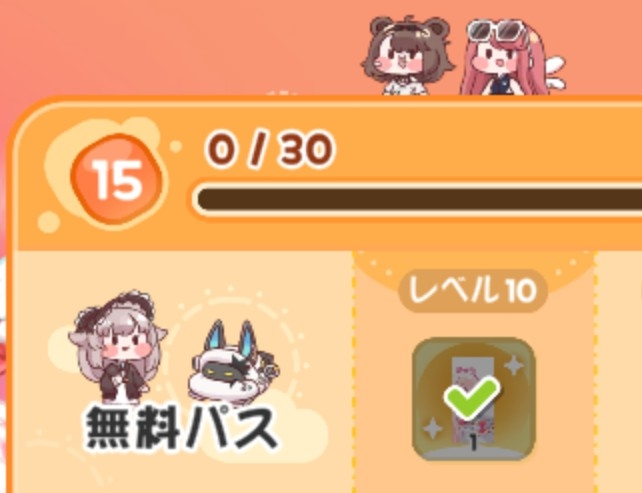Click the quantity 1 on reward item
The width and height of the screenshot is (642, 493).
[x=474, y=443]
